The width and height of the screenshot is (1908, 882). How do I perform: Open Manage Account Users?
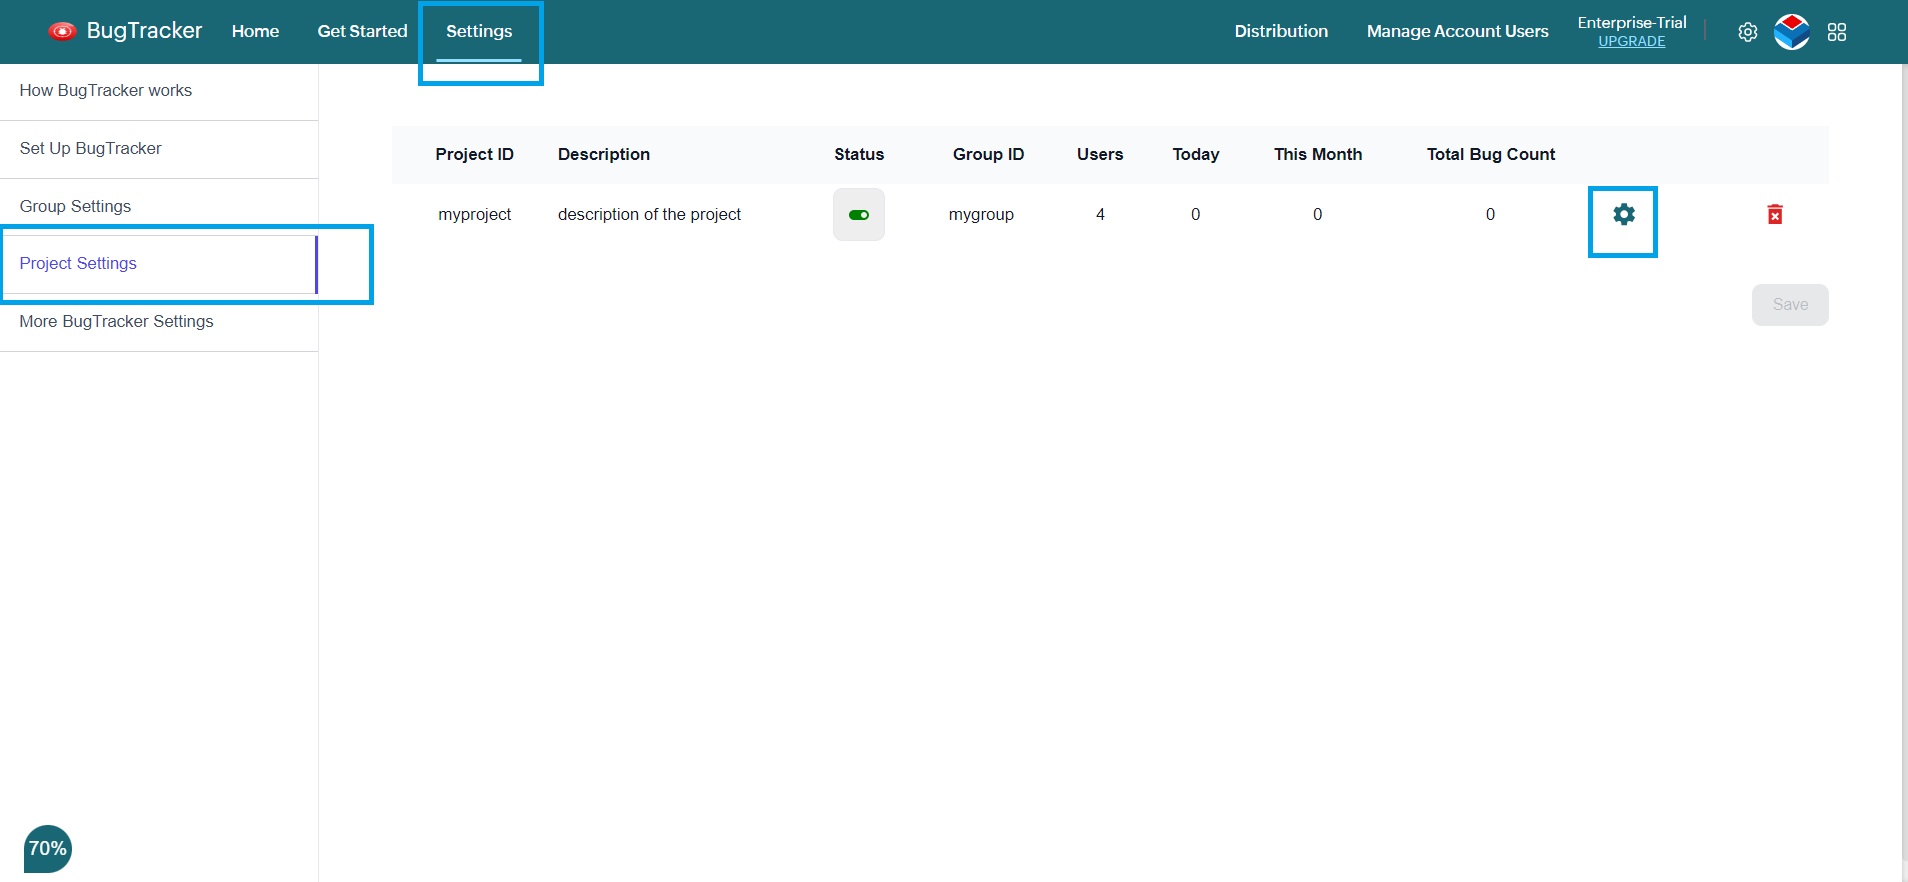pyautogui.click(x=1457, y=31)
